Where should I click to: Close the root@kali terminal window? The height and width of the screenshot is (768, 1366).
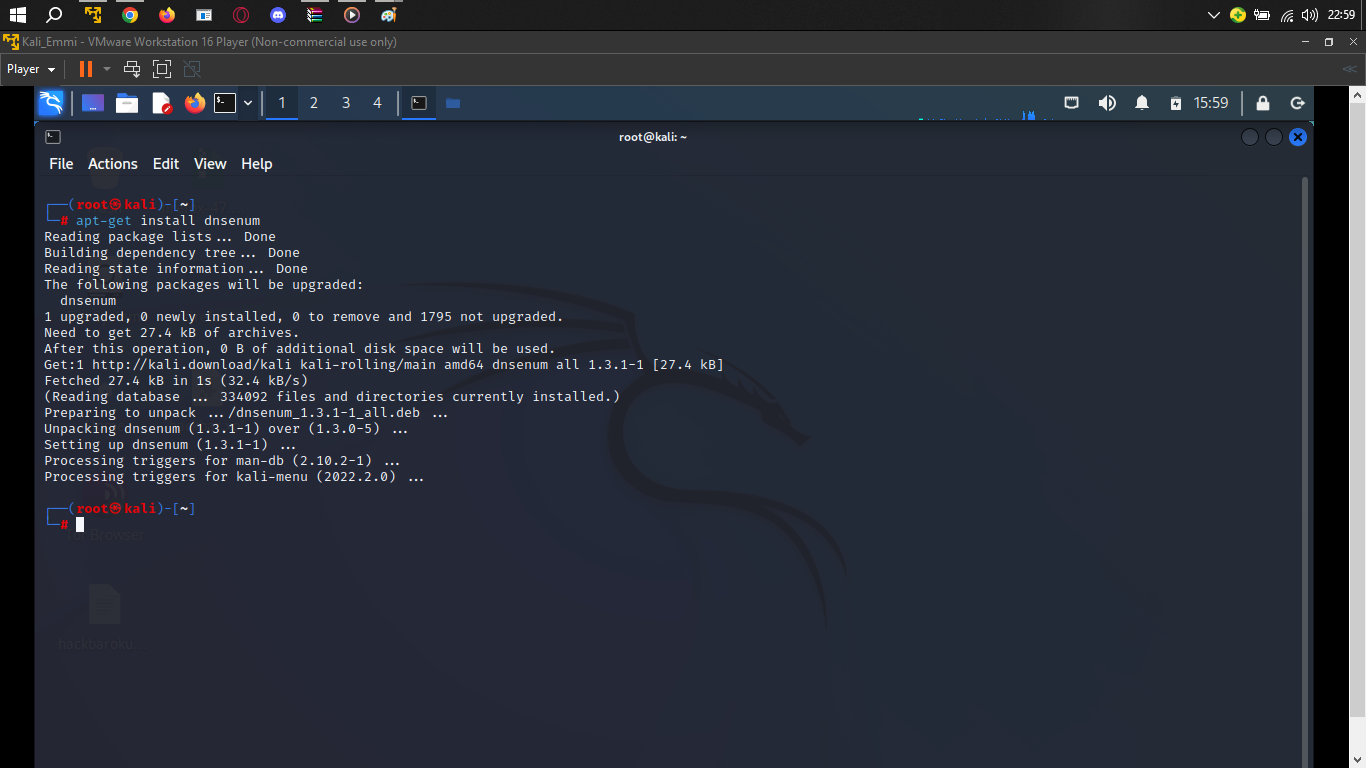tap(1298, 137)
